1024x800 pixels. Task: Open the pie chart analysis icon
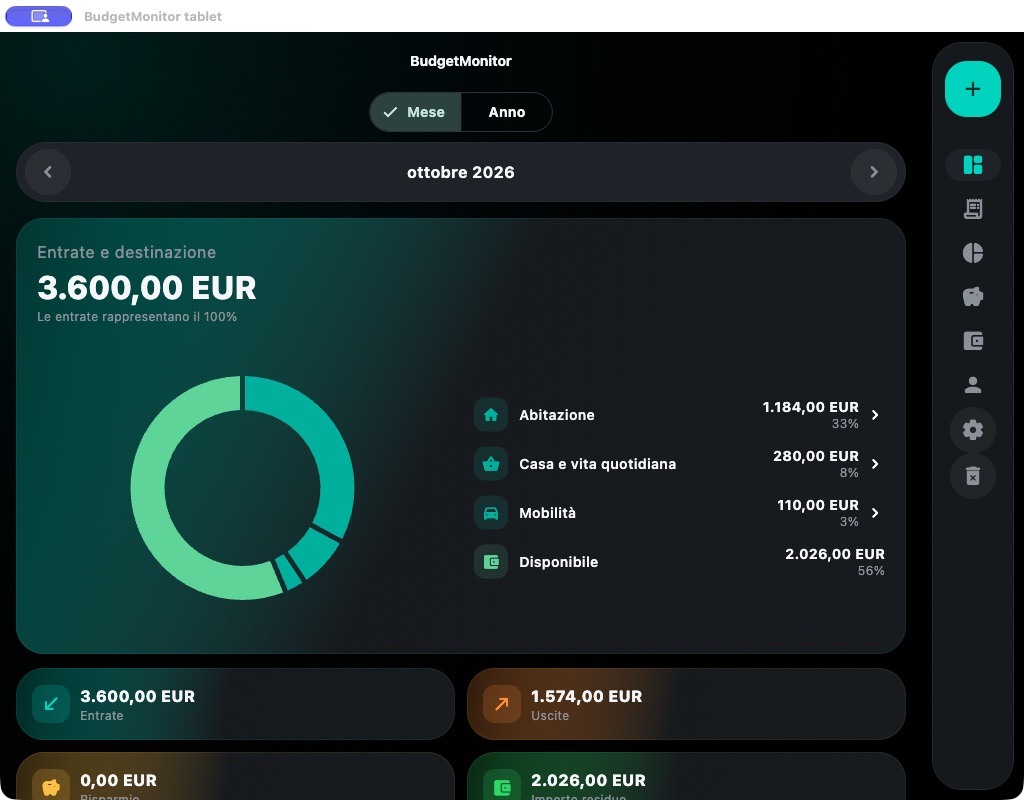(x=972, y=253)
